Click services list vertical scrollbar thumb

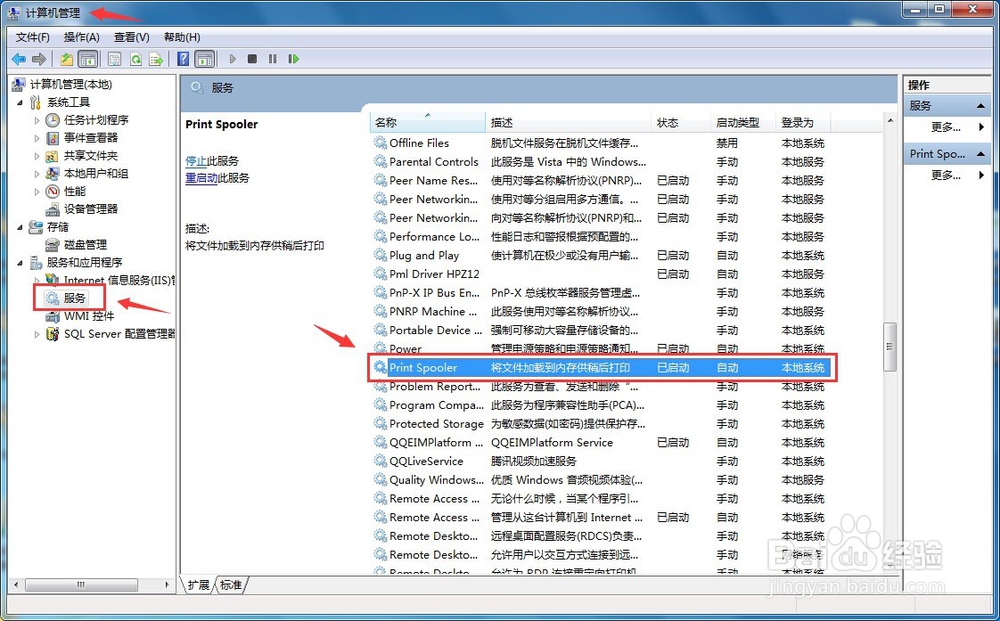coord(890,347)
